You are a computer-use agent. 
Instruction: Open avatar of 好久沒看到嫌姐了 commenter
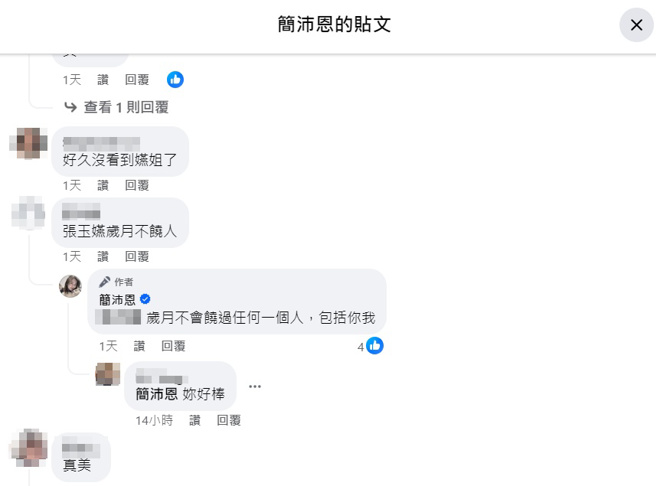click(x=28, y=143)
